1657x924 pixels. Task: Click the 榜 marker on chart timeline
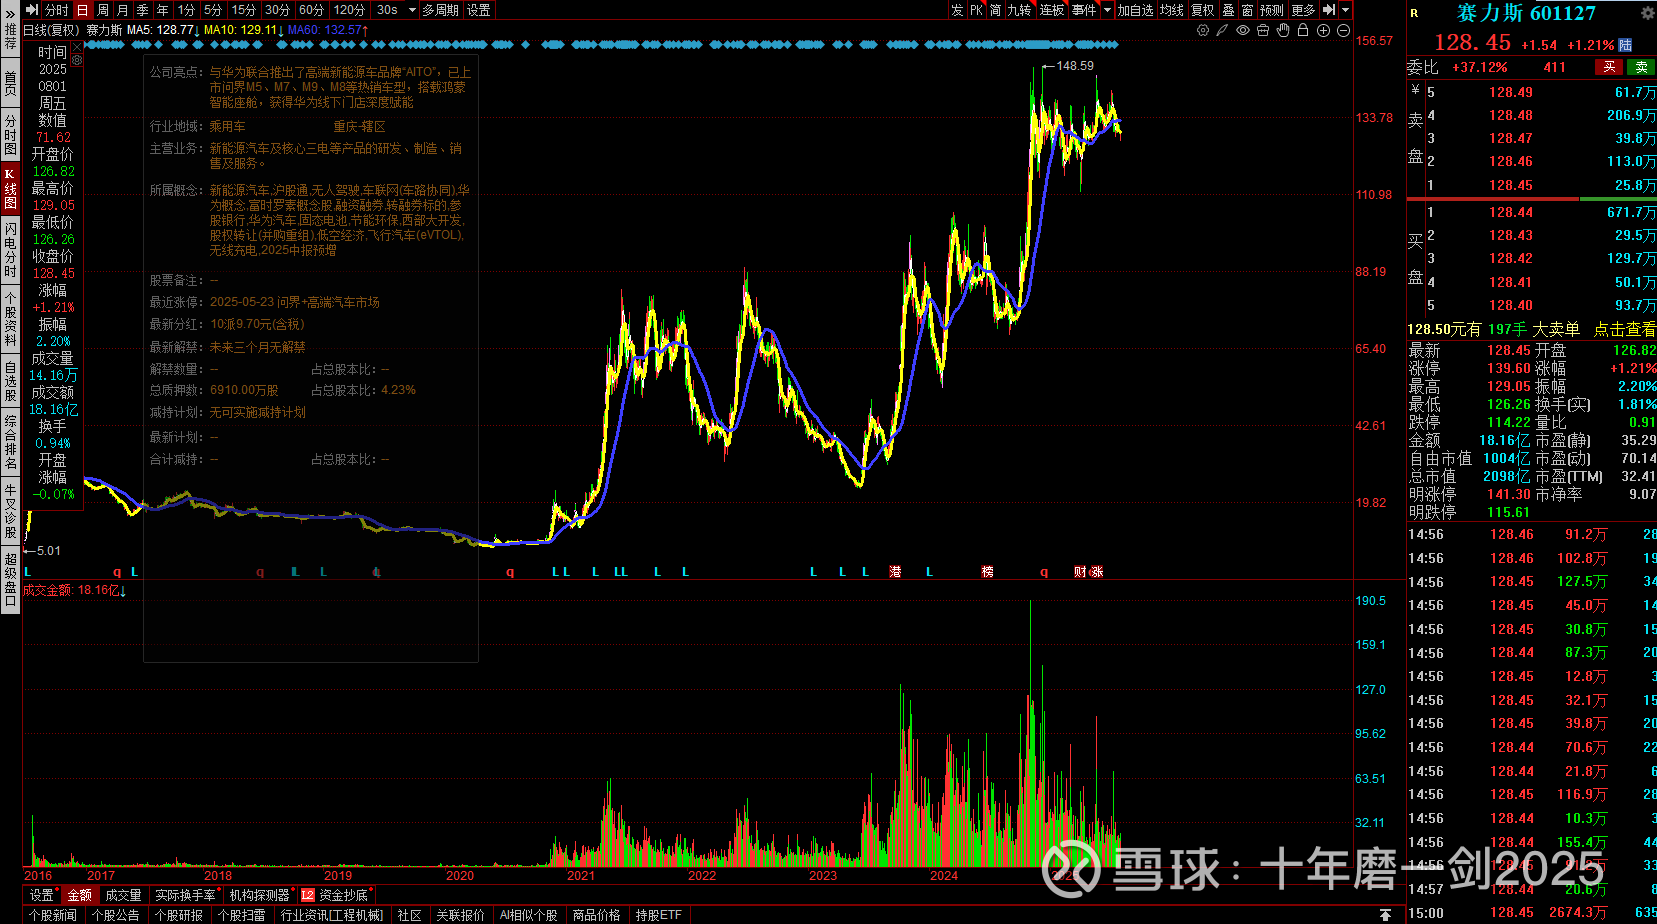988,572
